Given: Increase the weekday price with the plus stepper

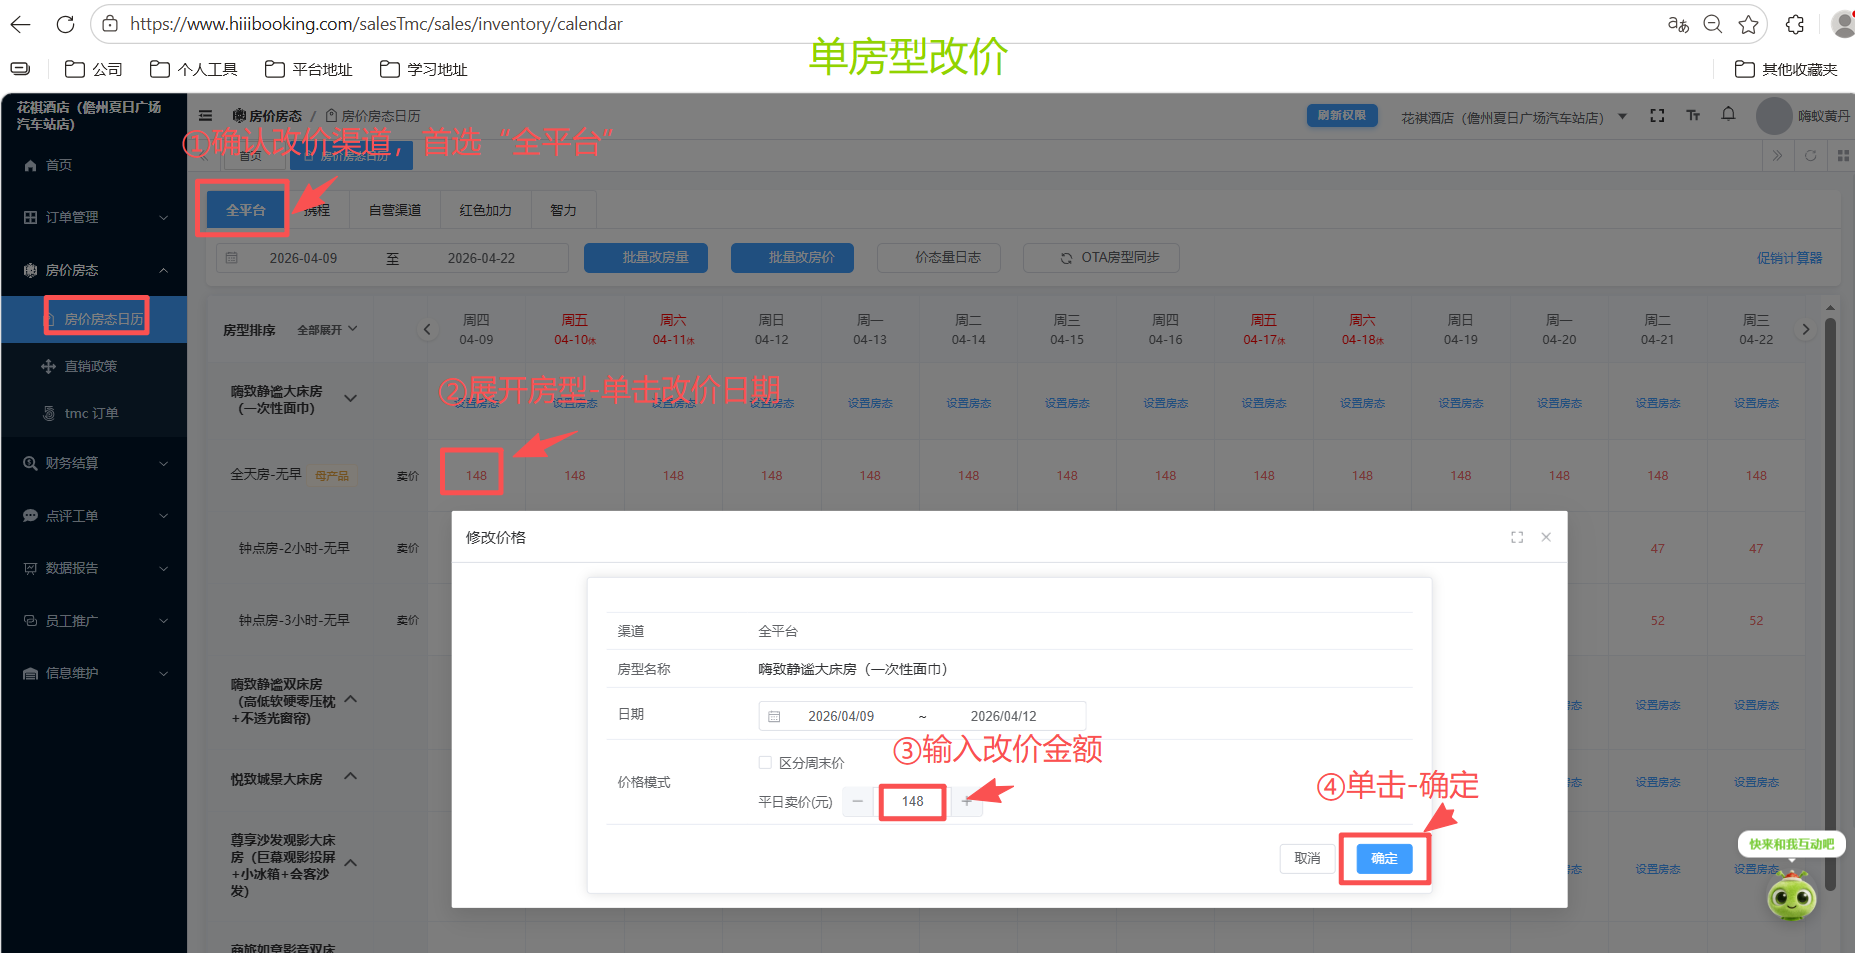Looking at the screenshot, I should [966, 801].
